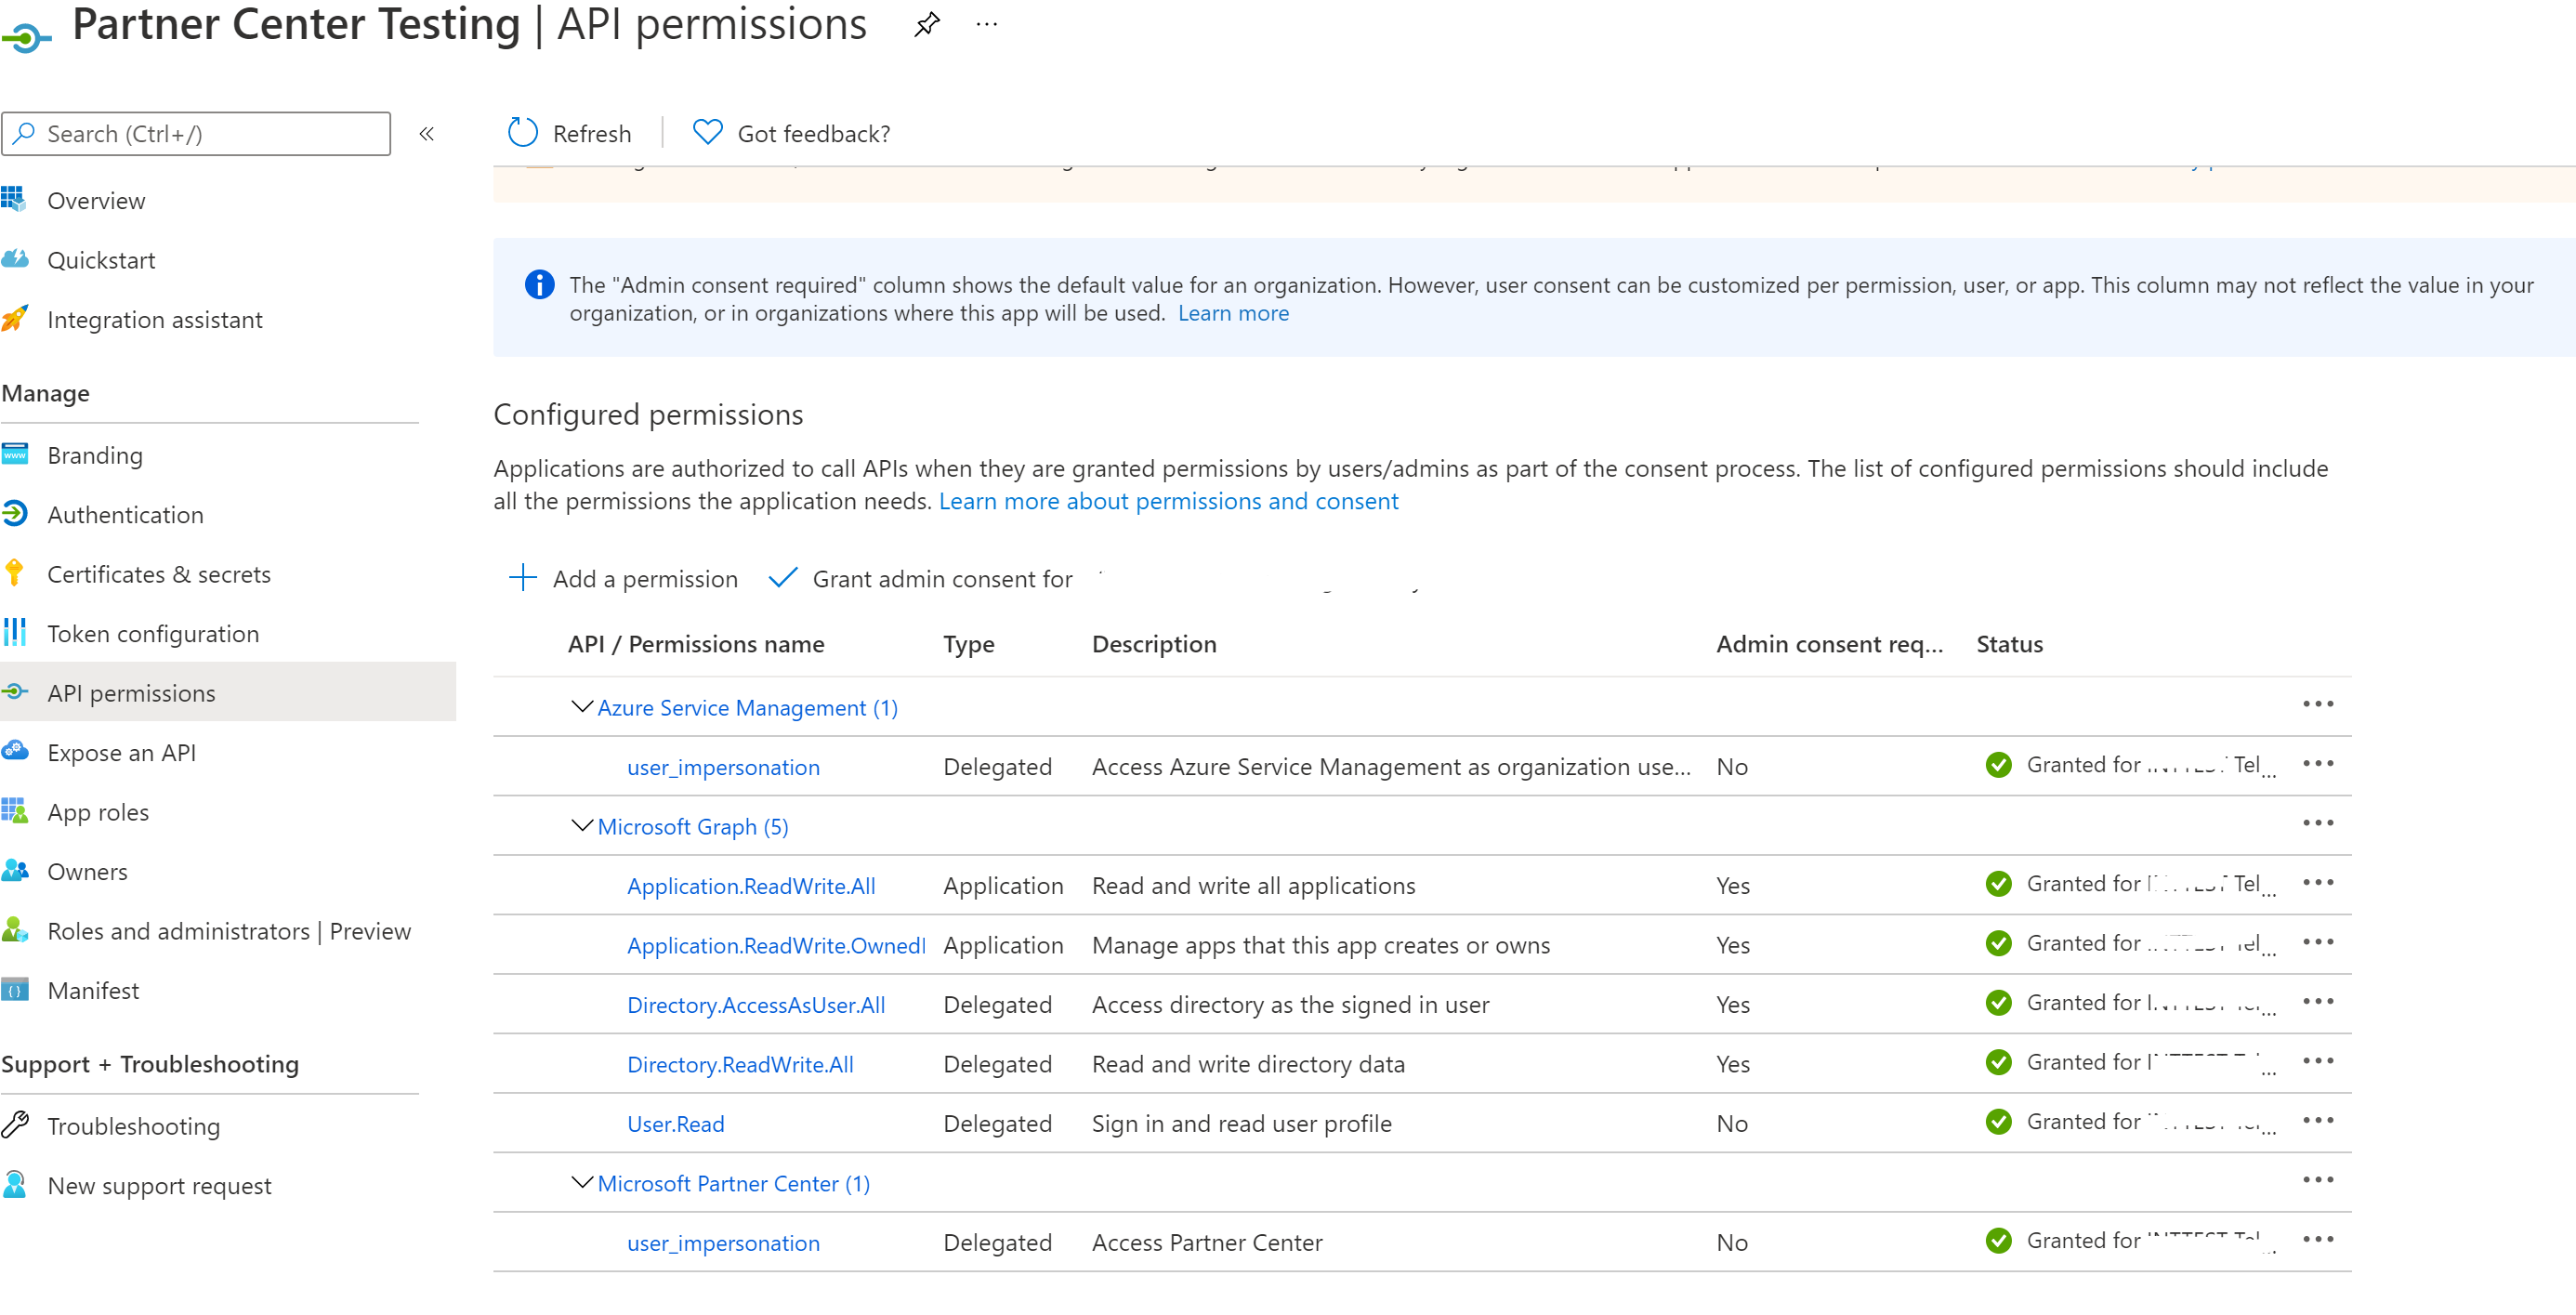Open the Token configuration sidebar item
This screenshot has height=1315, width=2576.
[x=153, y=634]
